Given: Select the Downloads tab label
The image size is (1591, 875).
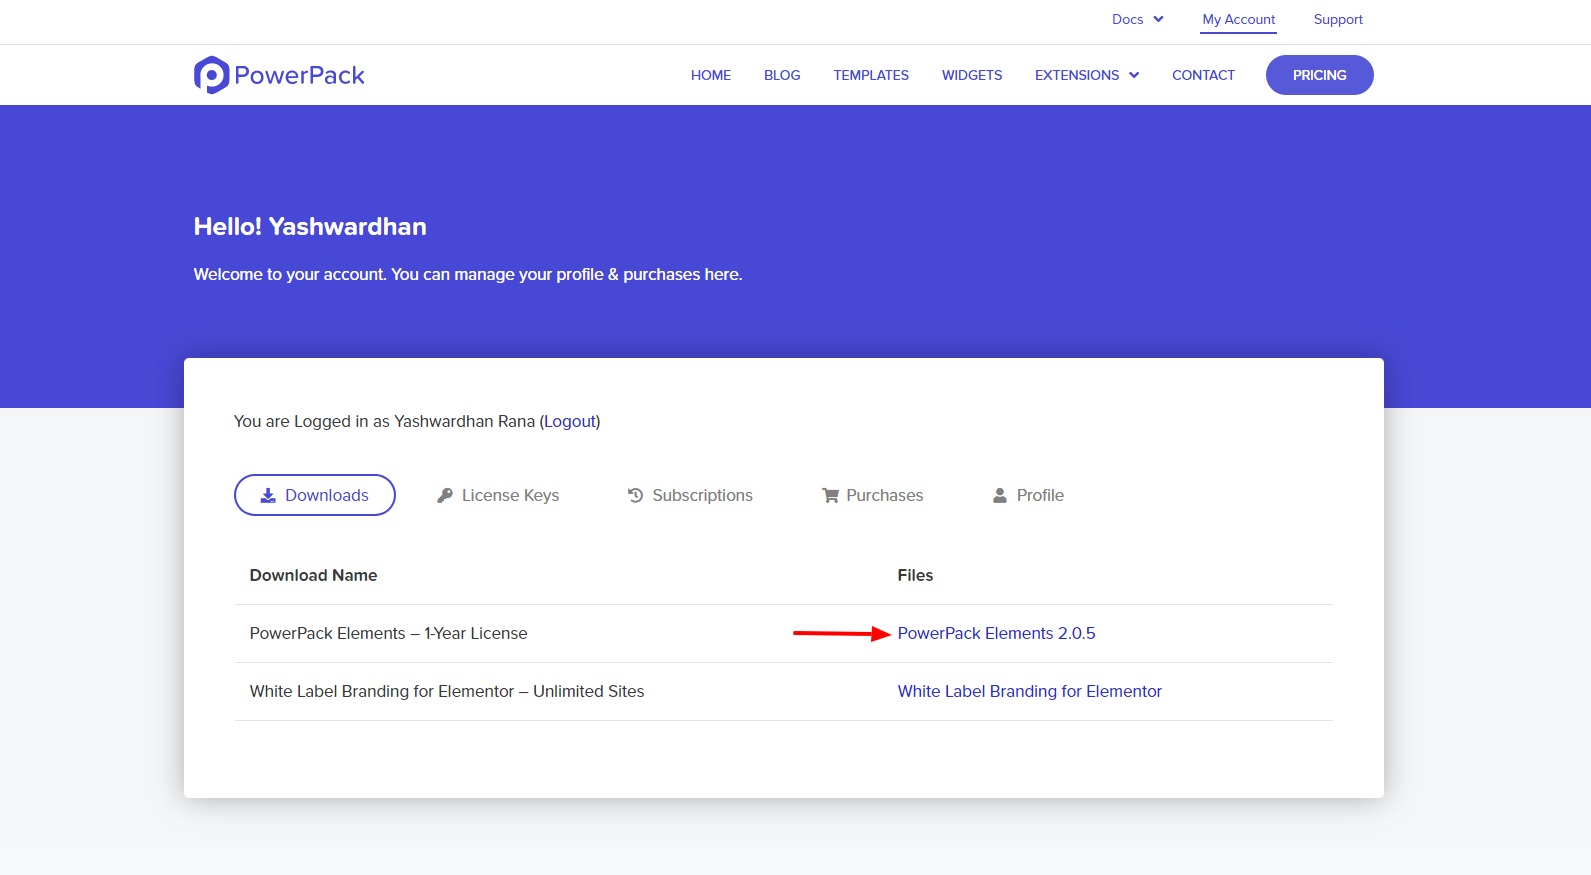Looking at the screenshot, I should [327, 495].
